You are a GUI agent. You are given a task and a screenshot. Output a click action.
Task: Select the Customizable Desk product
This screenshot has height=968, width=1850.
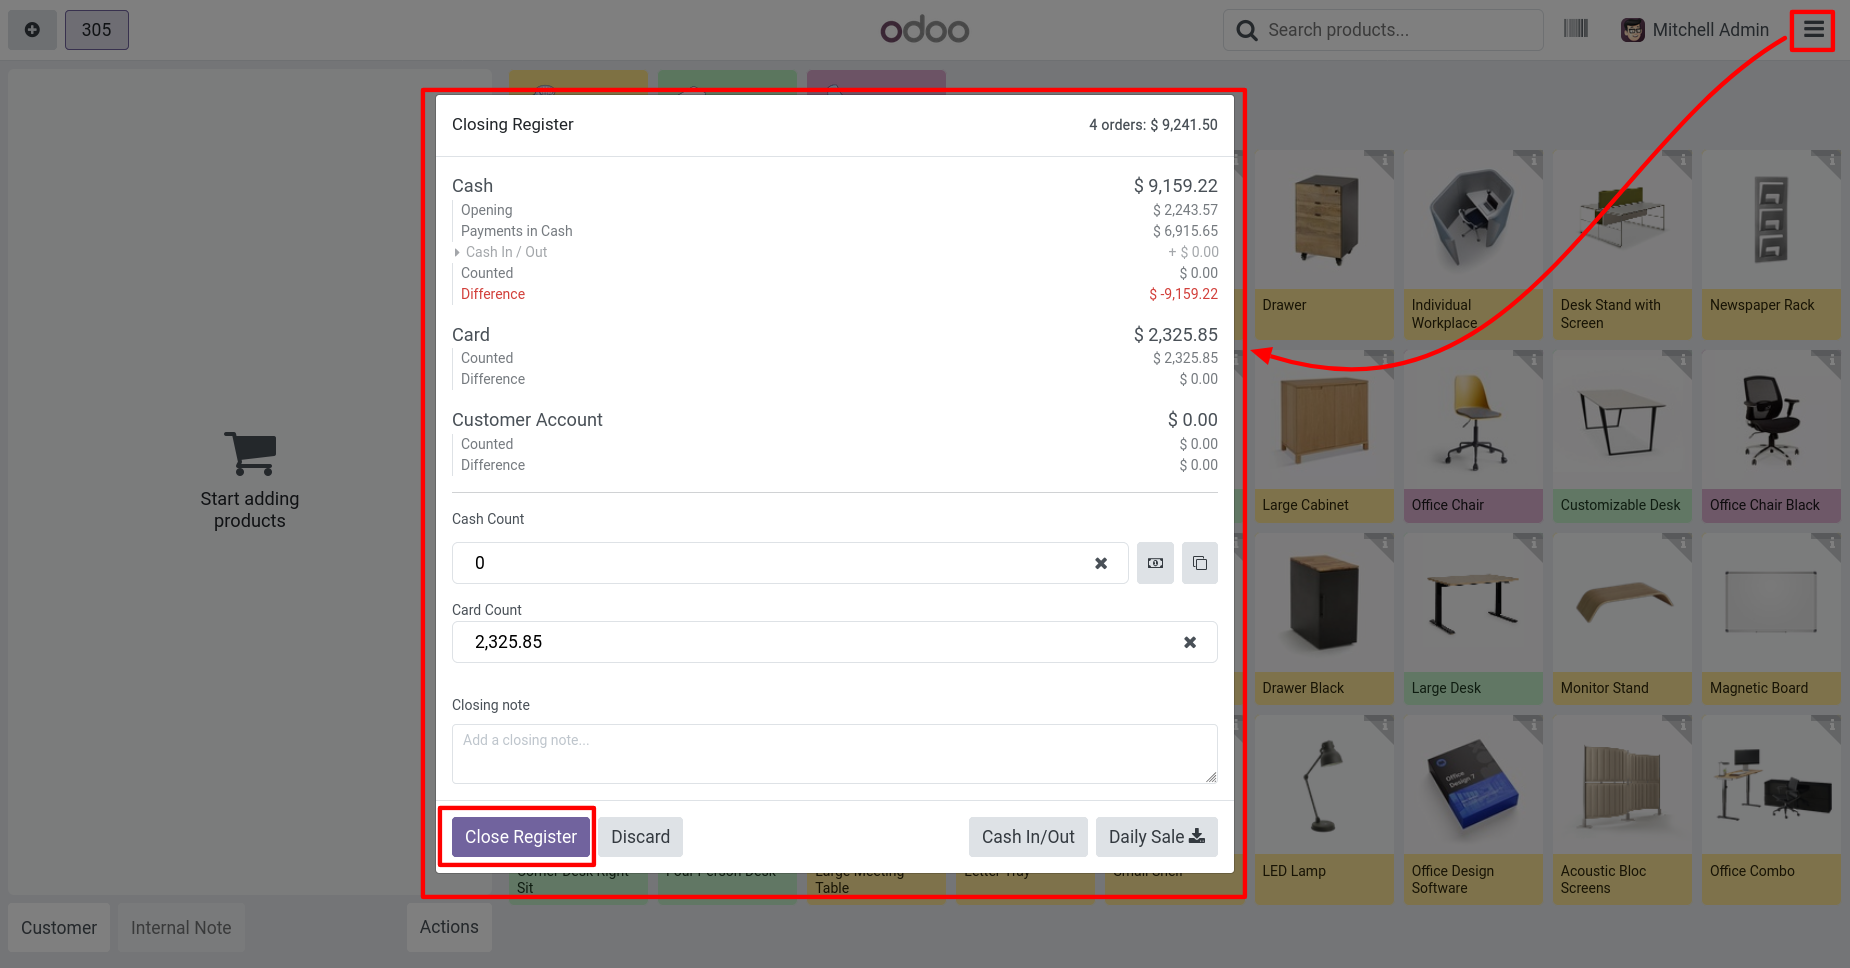pyautogui.click(x=1622, y=436)
